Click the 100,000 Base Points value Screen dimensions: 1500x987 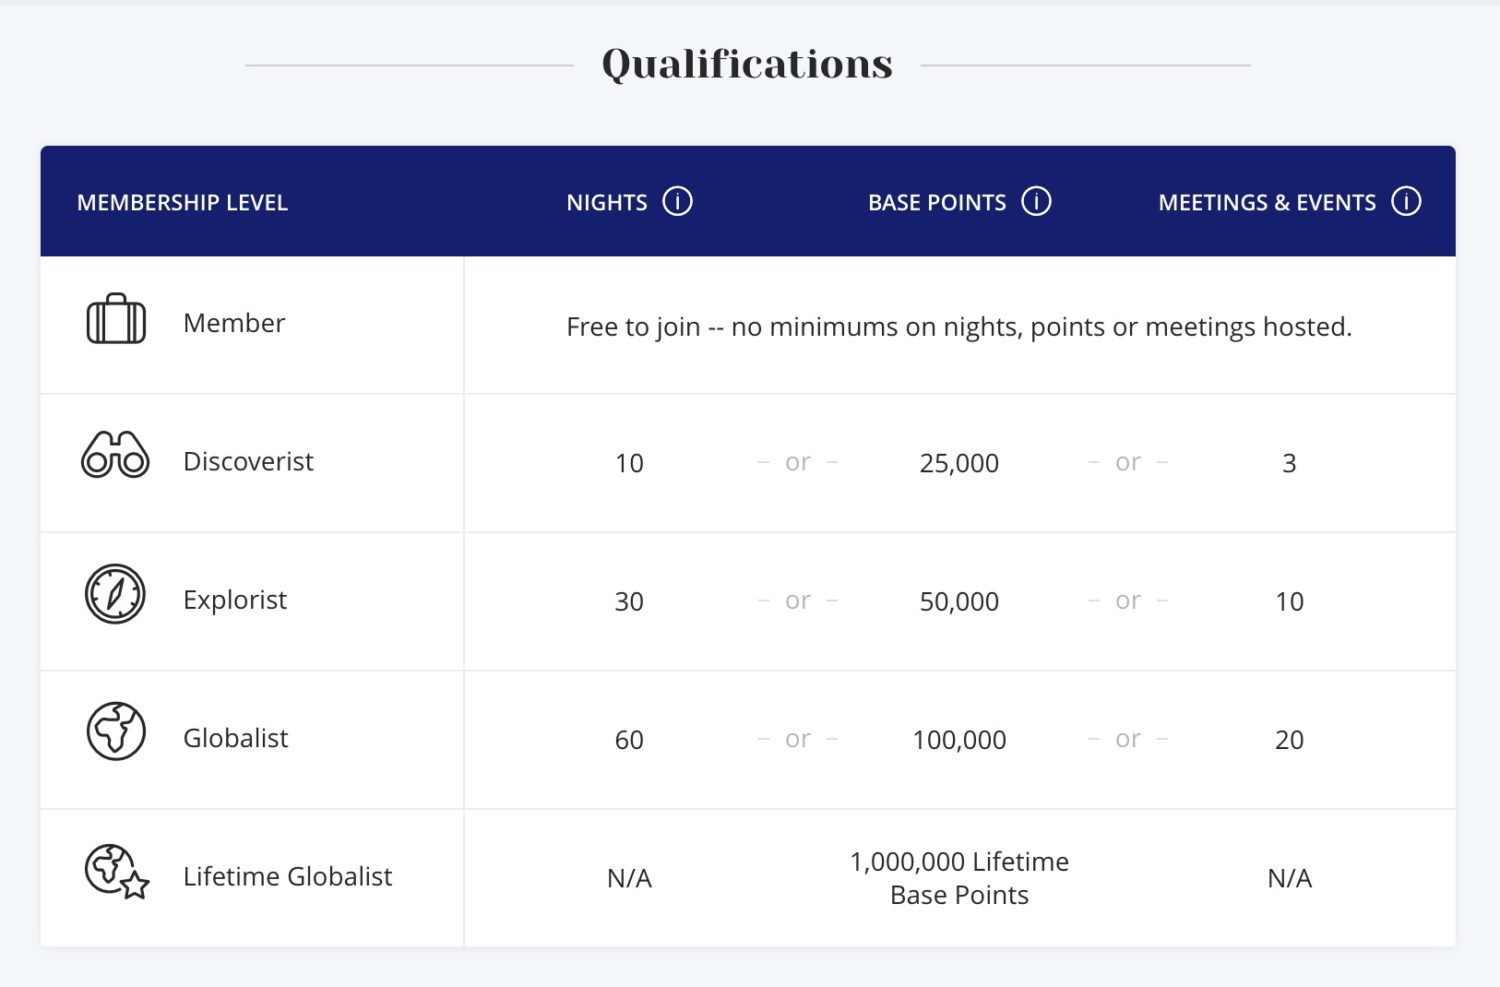[958, 740]
